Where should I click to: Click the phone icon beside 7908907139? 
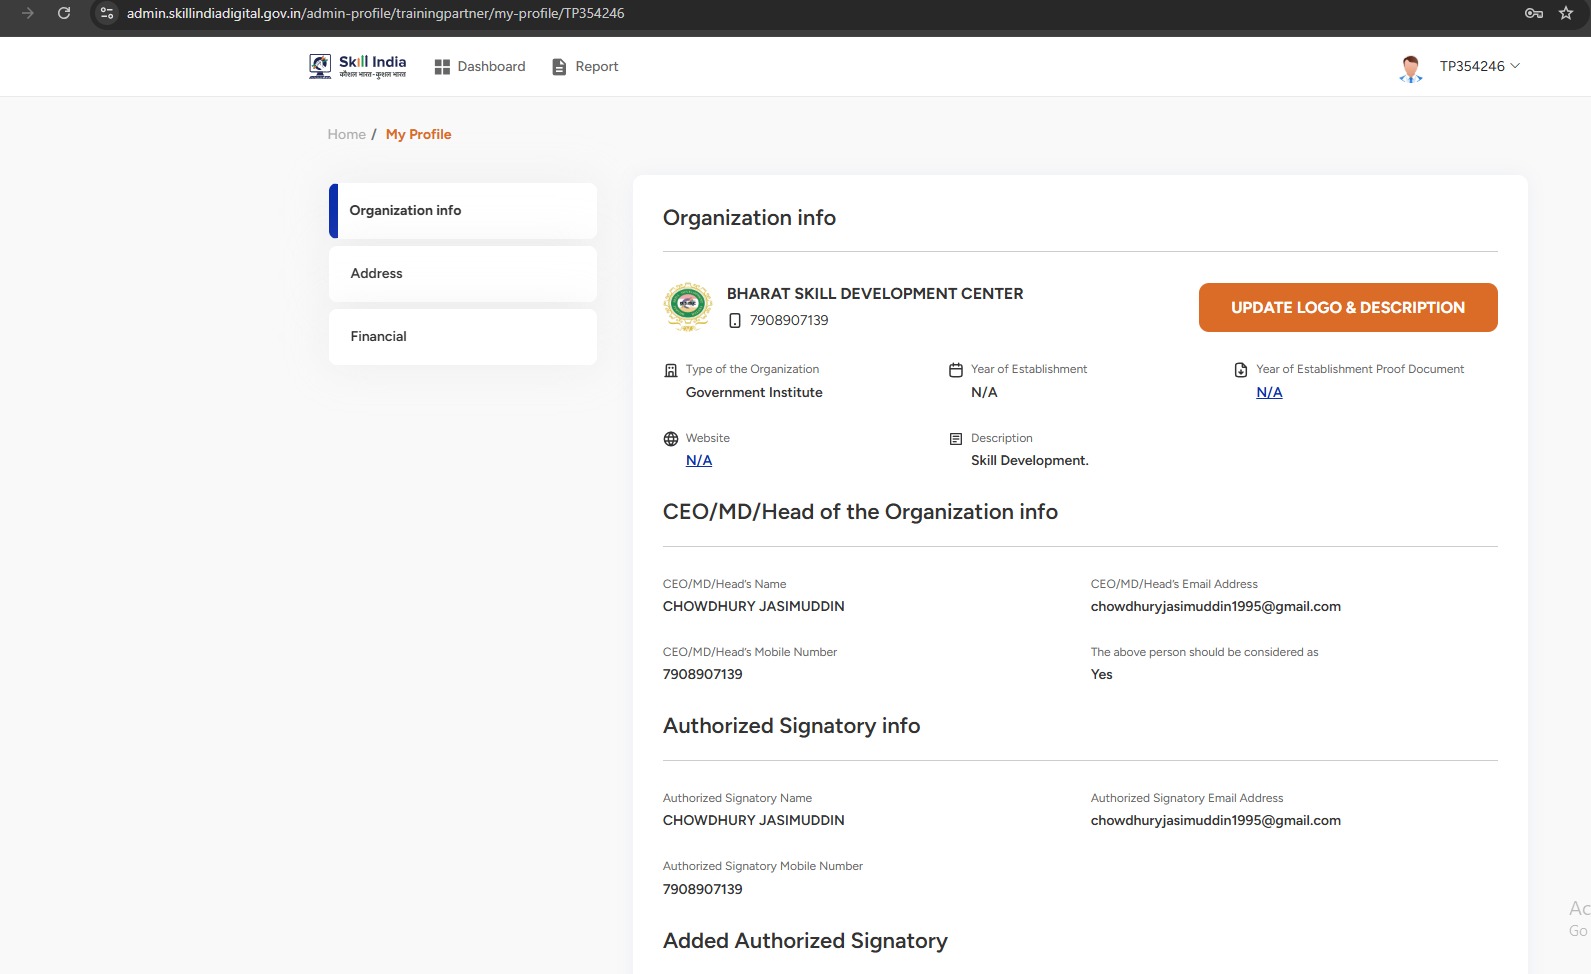735,321
